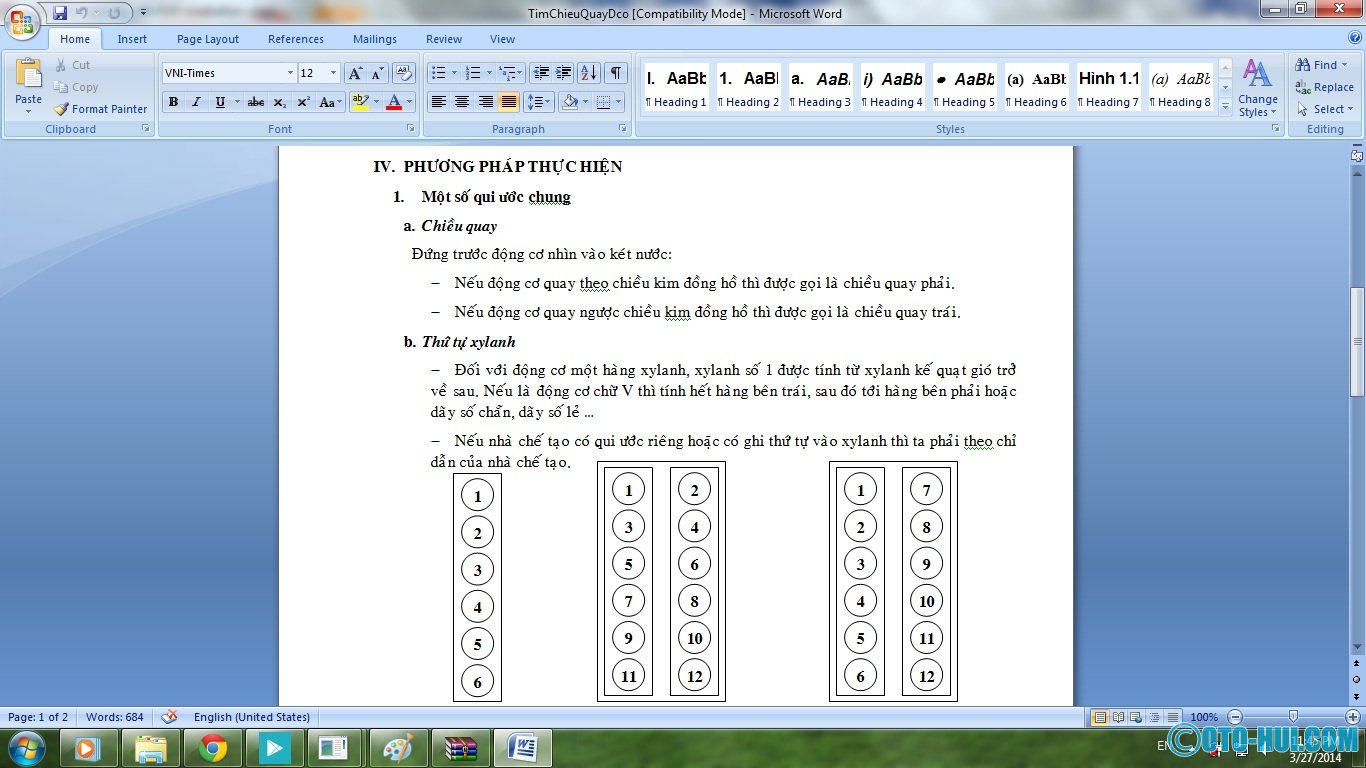Open Font dialog launcher

(410, 129)
